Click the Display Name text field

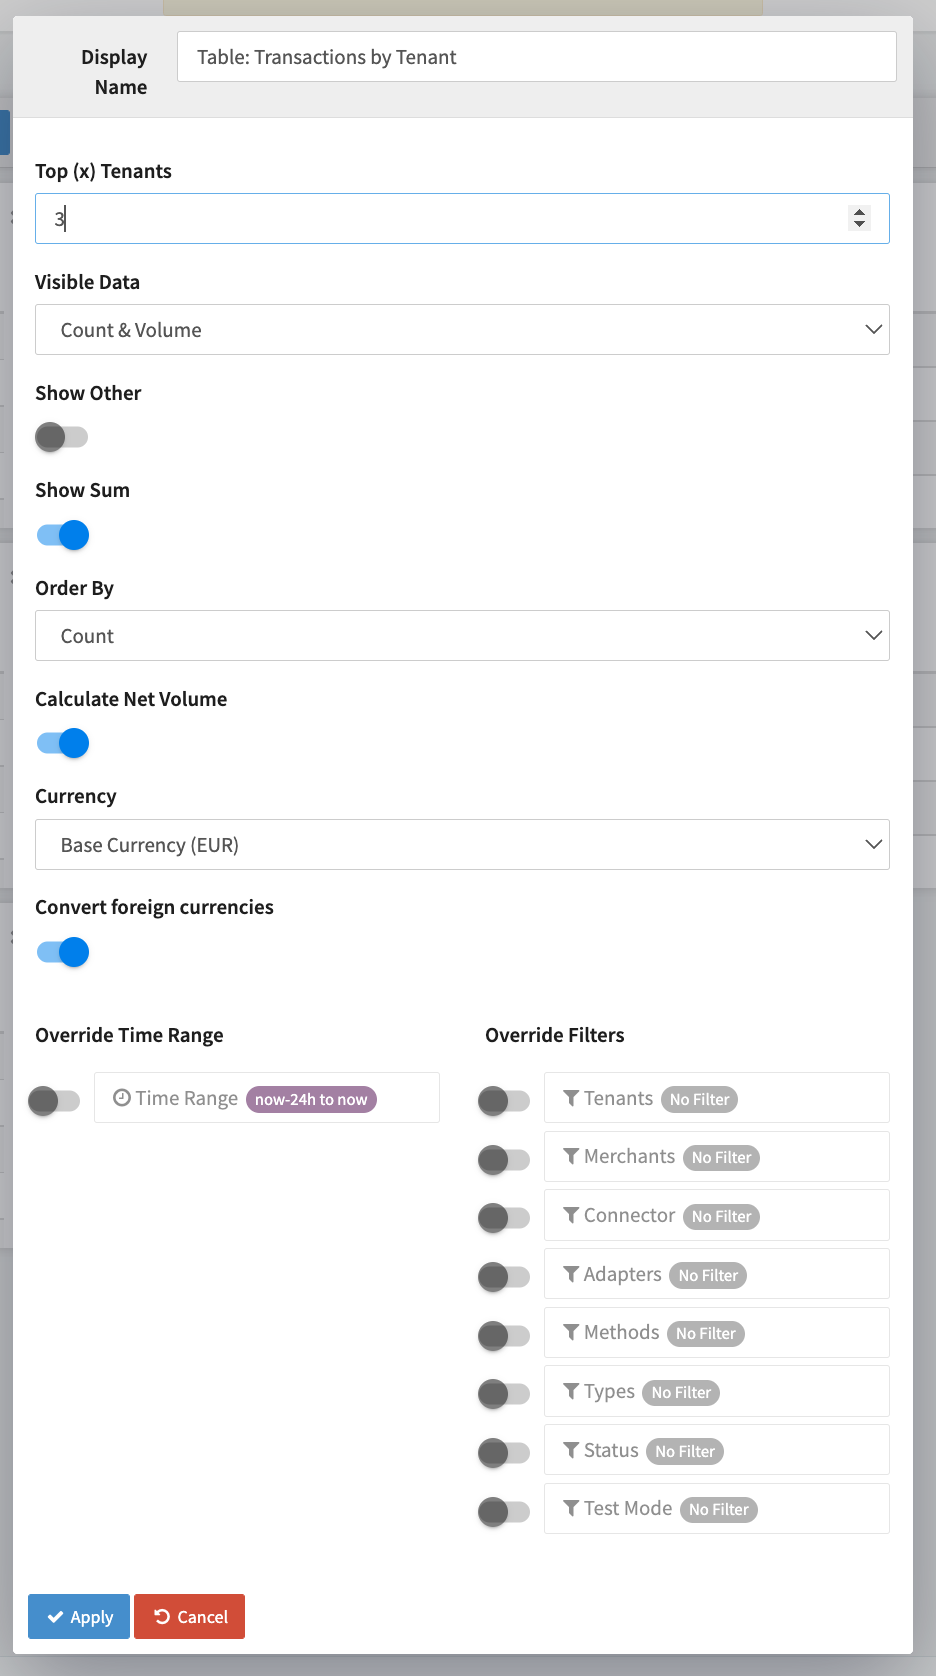(536, 57)
